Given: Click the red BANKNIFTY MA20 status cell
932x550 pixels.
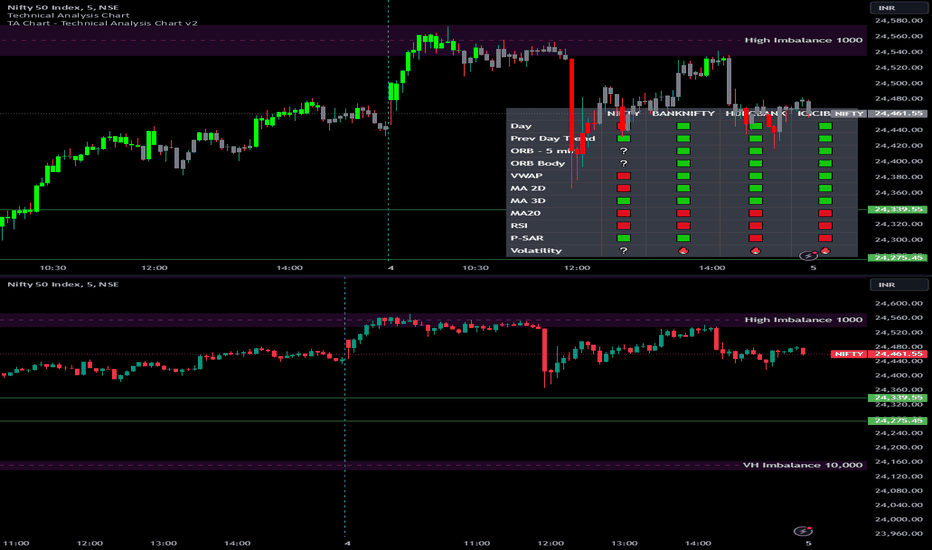Looking at the screenshot, I should pyautogui.click(x=683, y=213).
